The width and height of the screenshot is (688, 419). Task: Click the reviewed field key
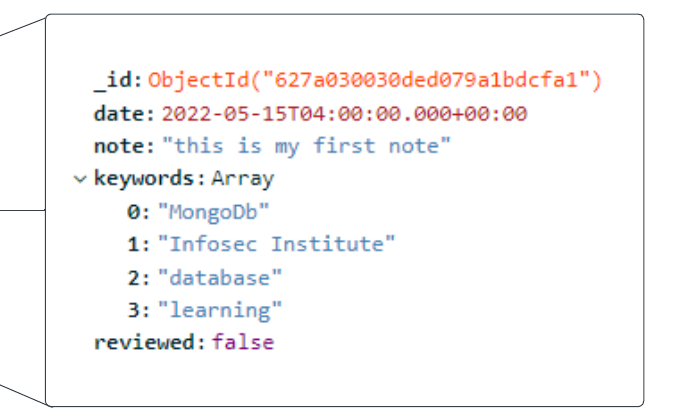147,343
